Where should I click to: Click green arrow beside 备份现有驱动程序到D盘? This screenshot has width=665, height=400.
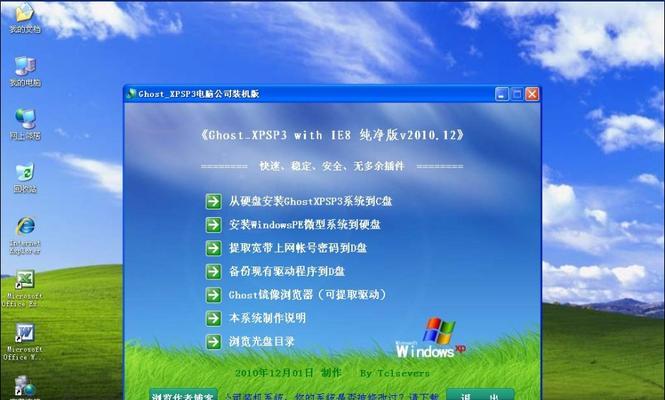(213, 271)
